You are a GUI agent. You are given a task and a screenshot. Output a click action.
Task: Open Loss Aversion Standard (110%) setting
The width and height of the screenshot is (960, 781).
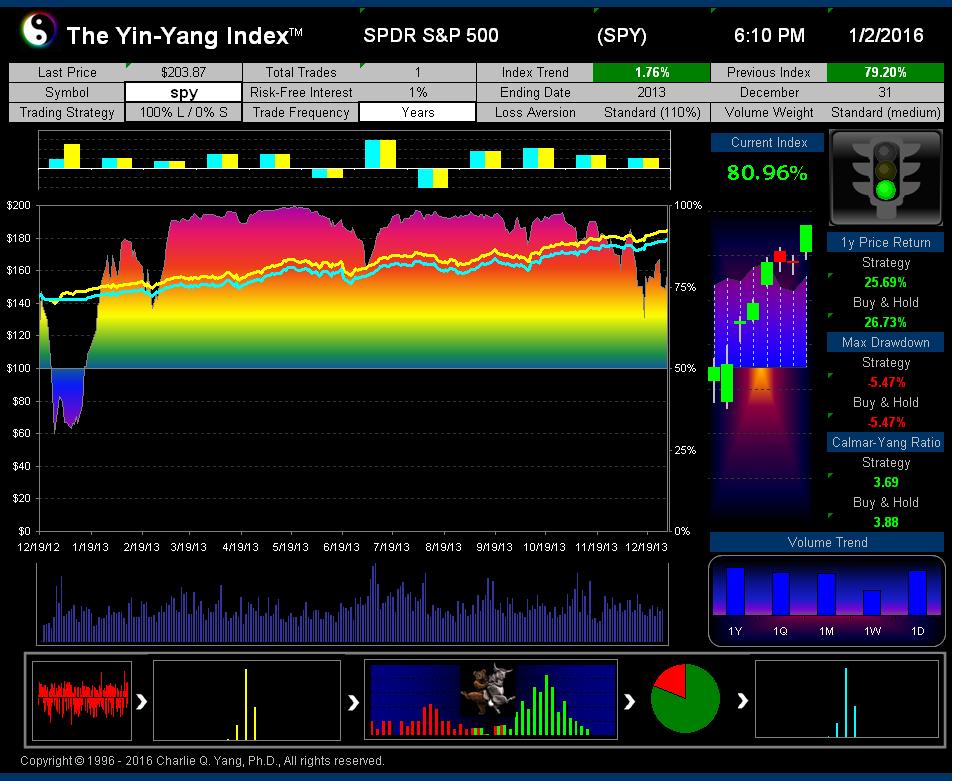pos(651,113)
